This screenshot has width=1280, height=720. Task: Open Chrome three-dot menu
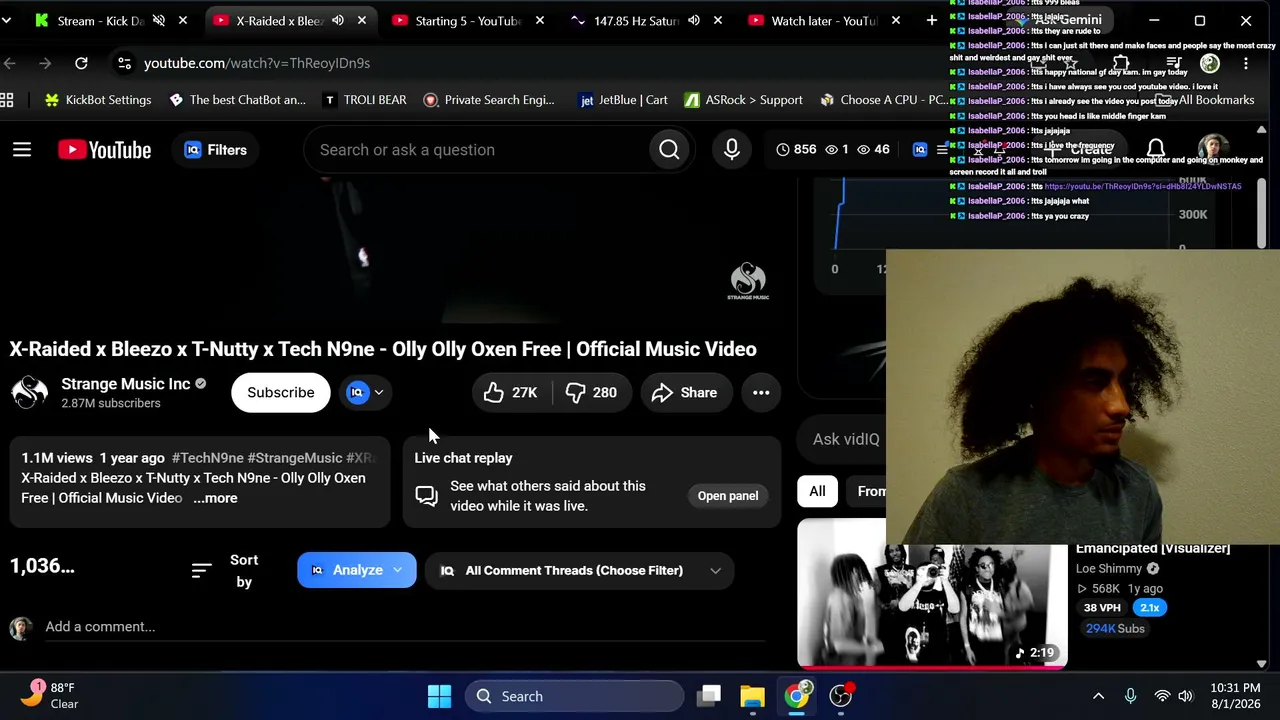click(x=1246, y=63)
